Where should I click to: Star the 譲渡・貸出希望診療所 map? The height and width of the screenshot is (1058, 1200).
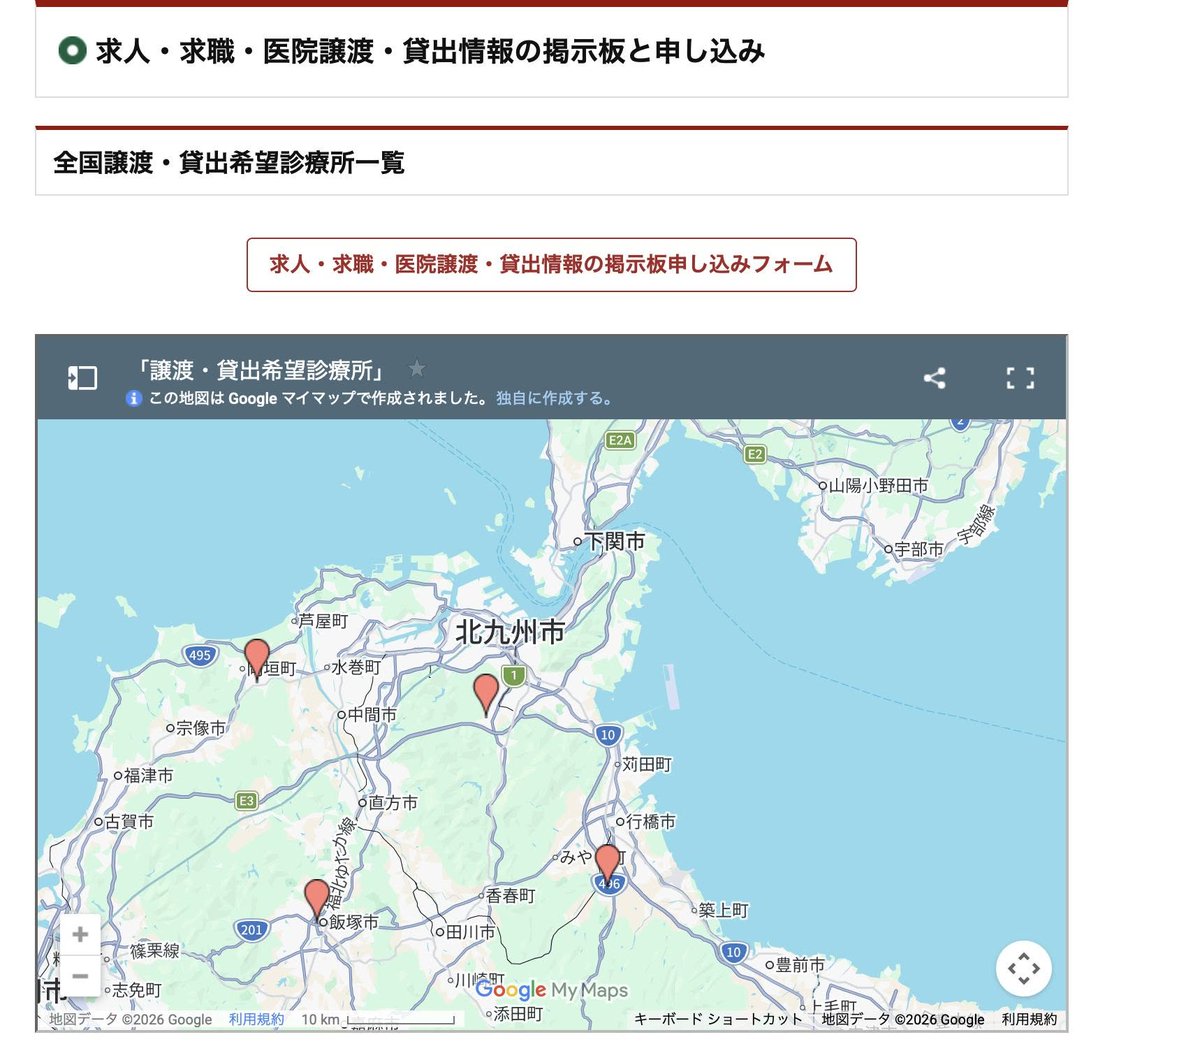(x=417, y=369)
